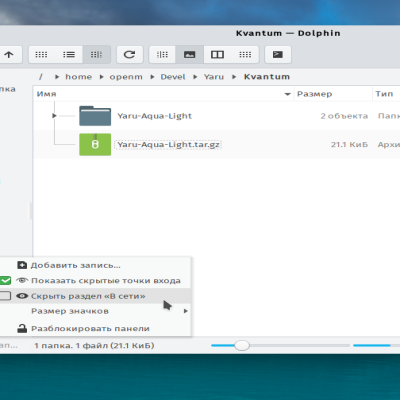400x400 pixels.
Task: Expand the Yaru-Aqua-Light folder tree arrow
Action: tap(54, 116)
